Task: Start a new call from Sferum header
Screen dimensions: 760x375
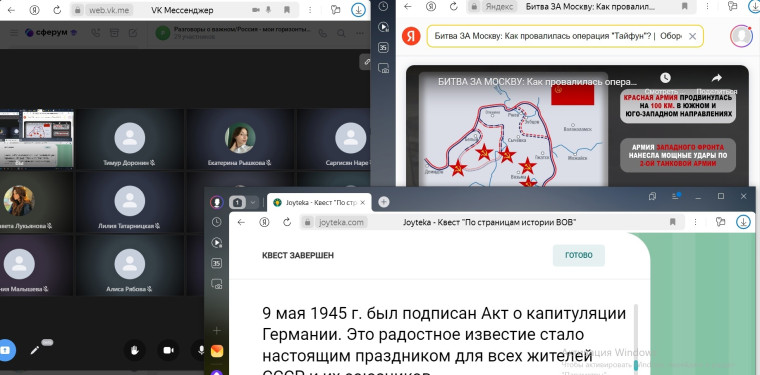Action: [95, 33]
